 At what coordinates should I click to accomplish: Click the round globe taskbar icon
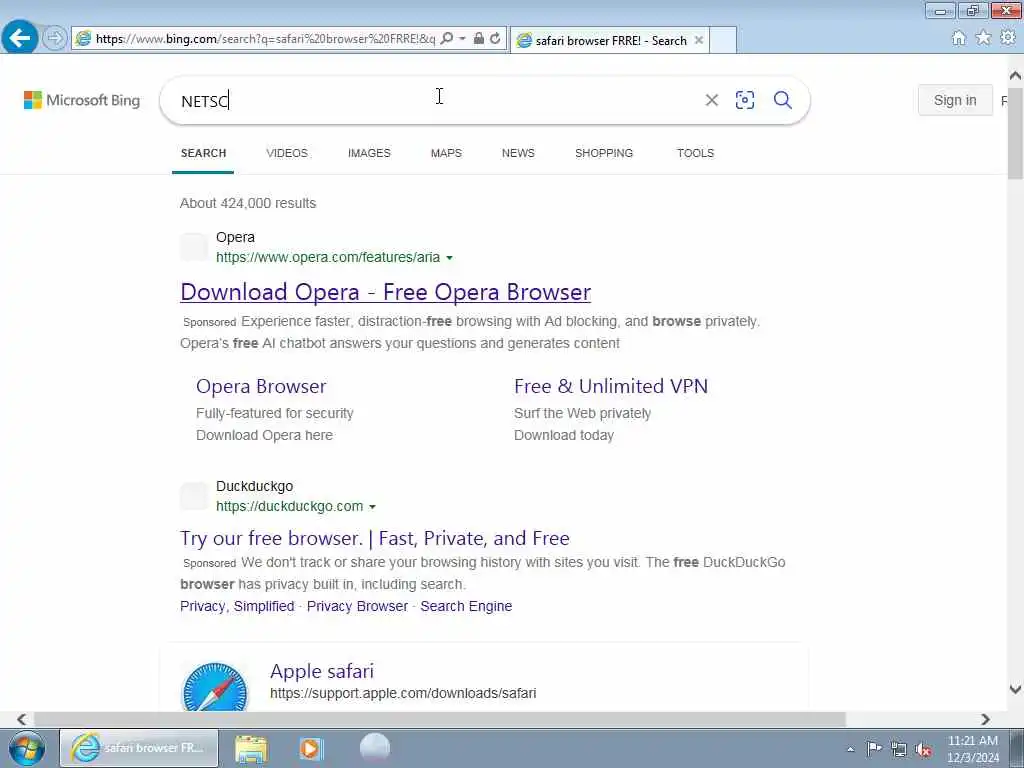(375, 747)
